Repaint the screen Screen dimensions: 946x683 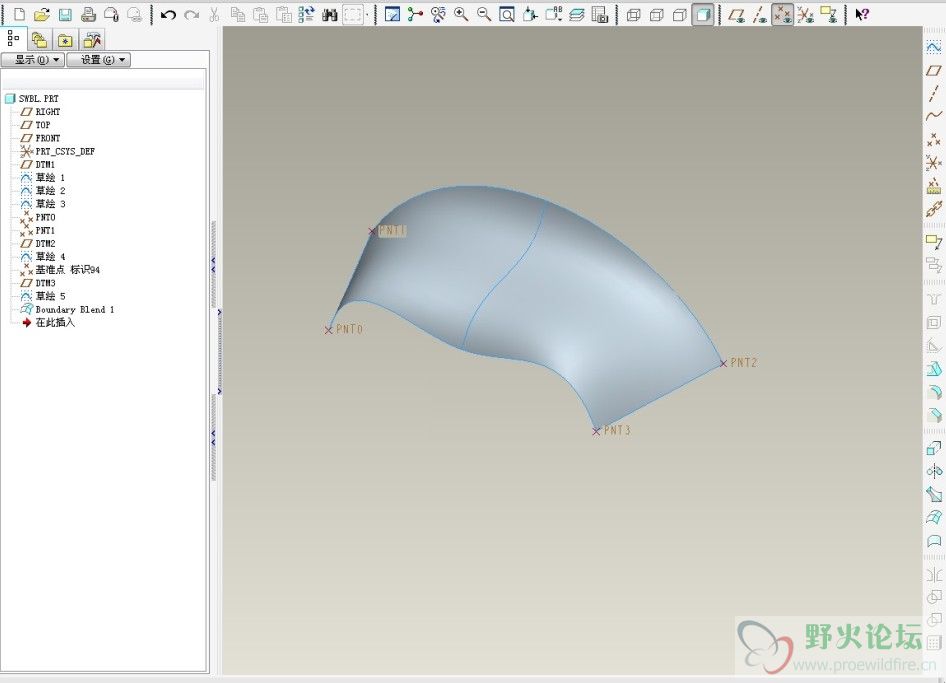[x=392, y=14]
